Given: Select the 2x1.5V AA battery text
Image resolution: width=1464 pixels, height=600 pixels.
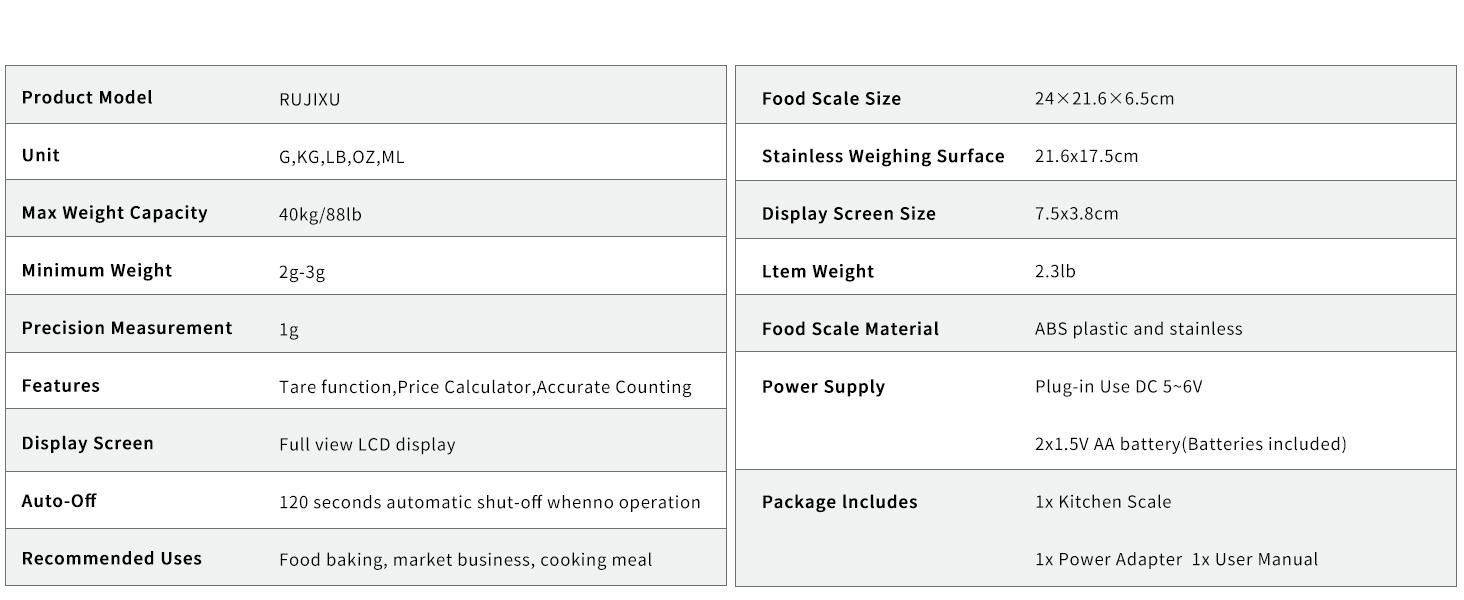Looking at the screenshot, I should 1190,444.
